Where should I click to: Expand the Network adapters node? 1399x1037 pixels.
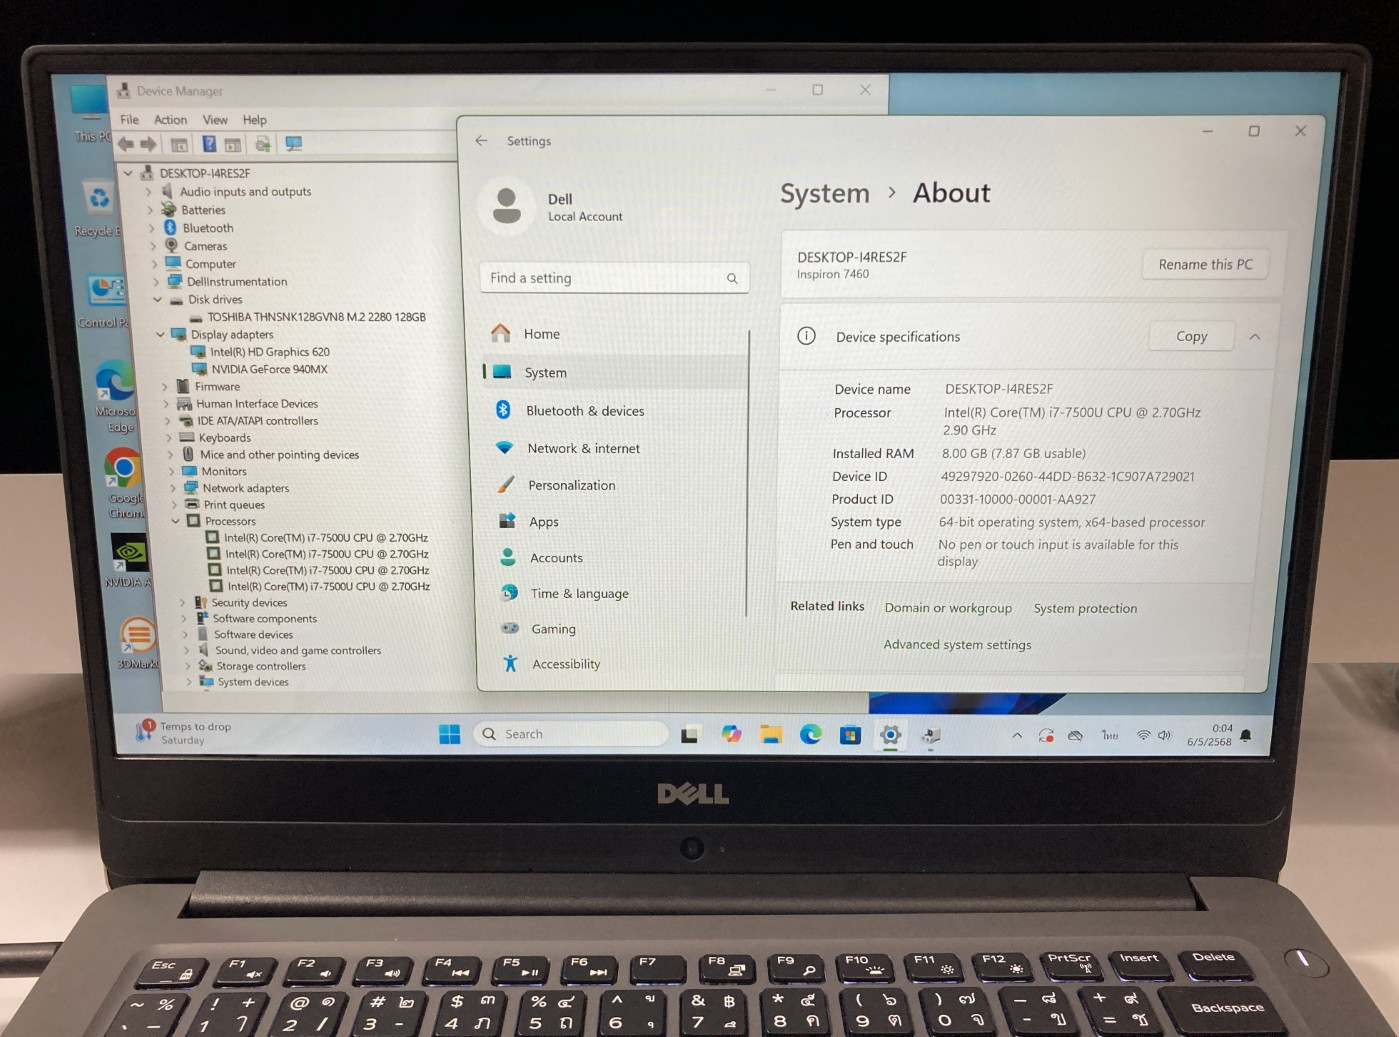pos(173,488)
